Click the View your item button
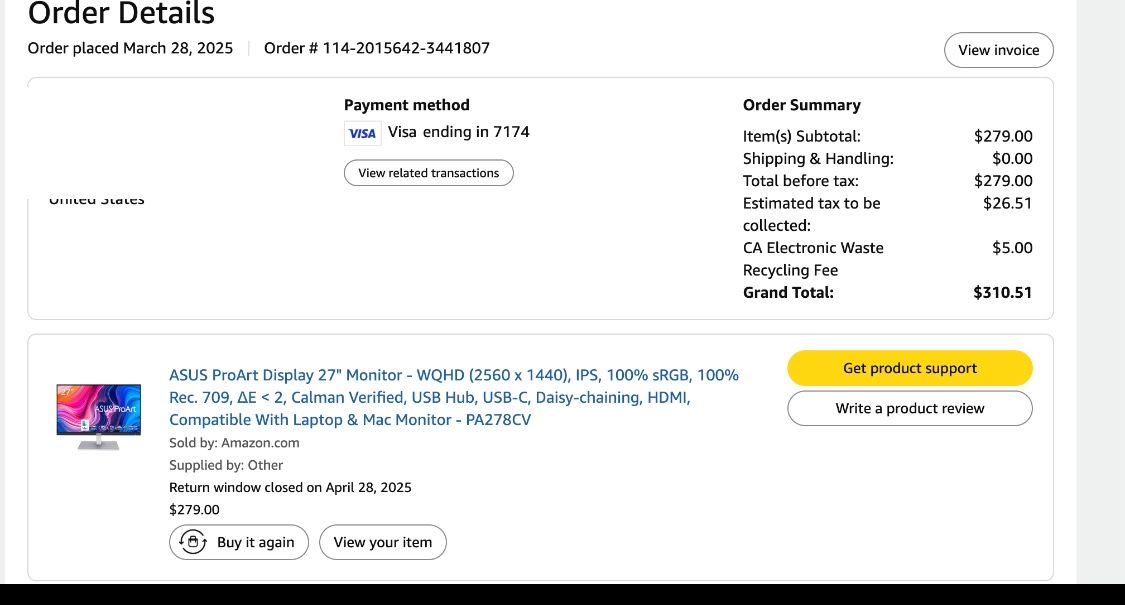Viewport: 1125px width, 605px height. 382,542
